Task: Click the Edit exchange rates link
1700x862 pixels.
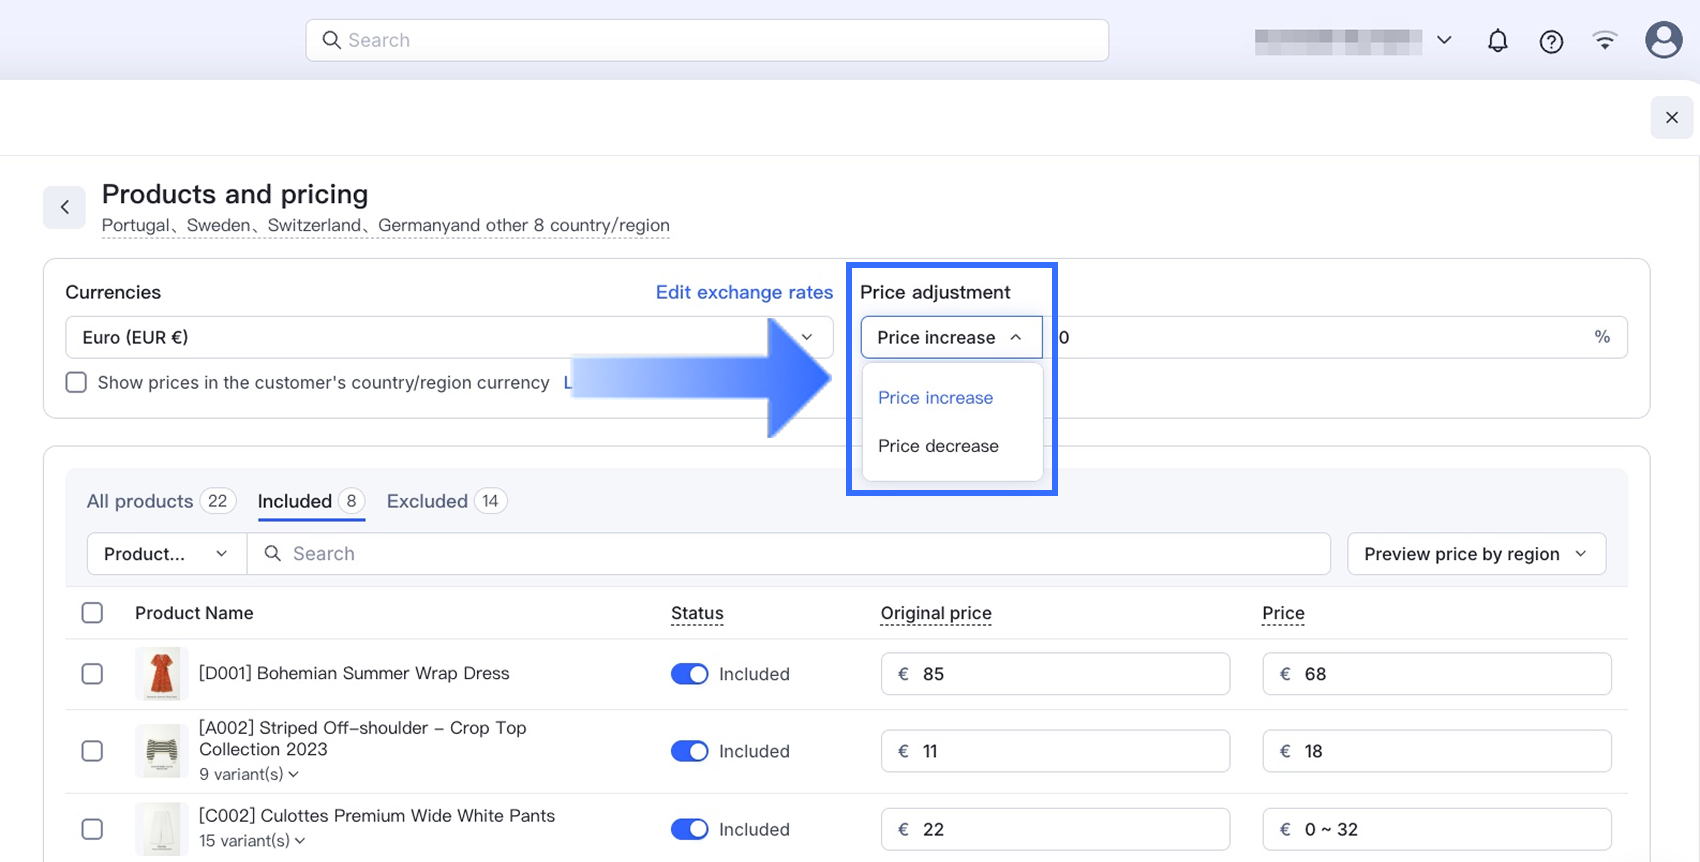Action: (x=744, y=292)
